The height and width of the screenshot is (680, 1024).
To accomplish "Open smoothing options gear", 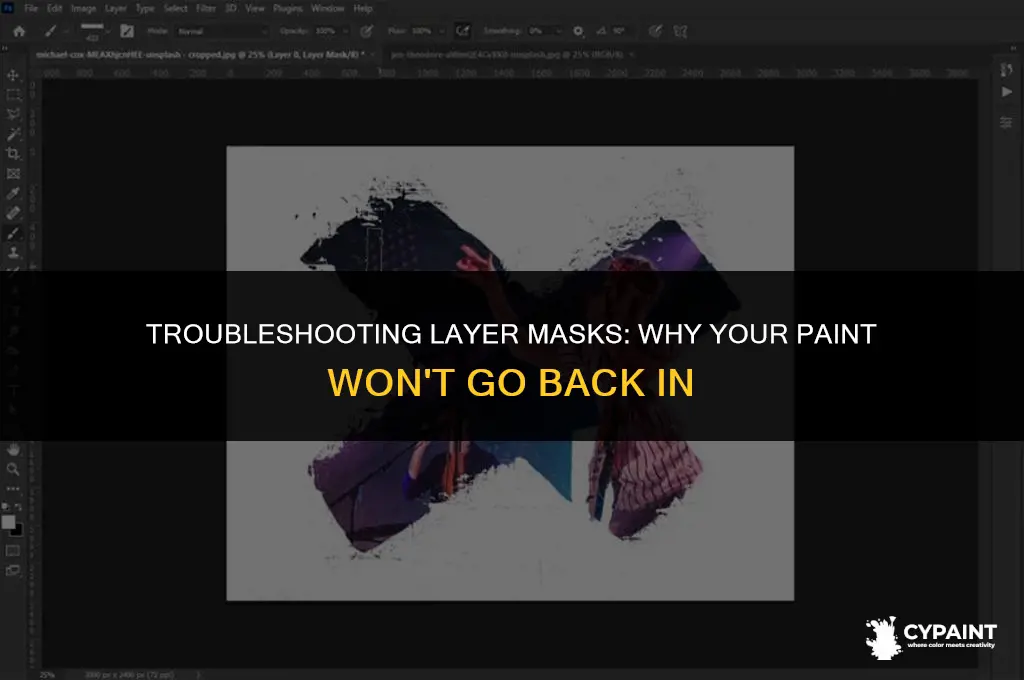I will tap(578, 31).
